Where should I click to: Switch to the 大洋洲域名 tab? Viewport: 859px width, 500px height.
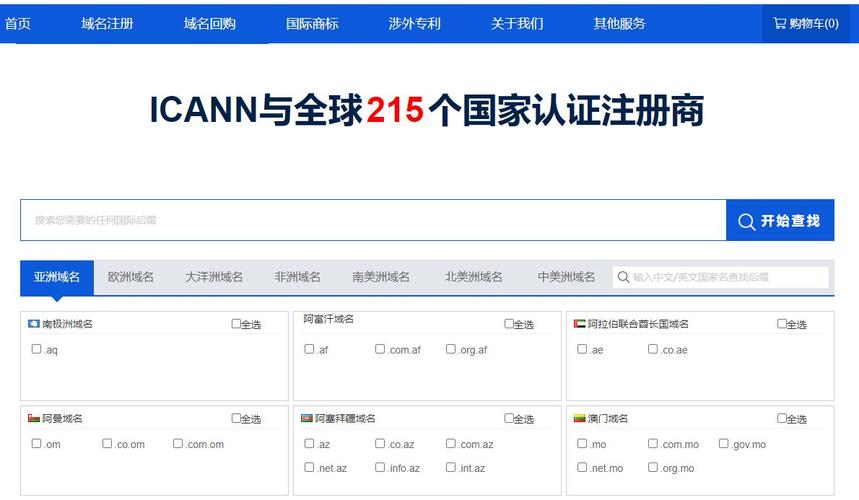pyautogui.click(x=214, y=277)
